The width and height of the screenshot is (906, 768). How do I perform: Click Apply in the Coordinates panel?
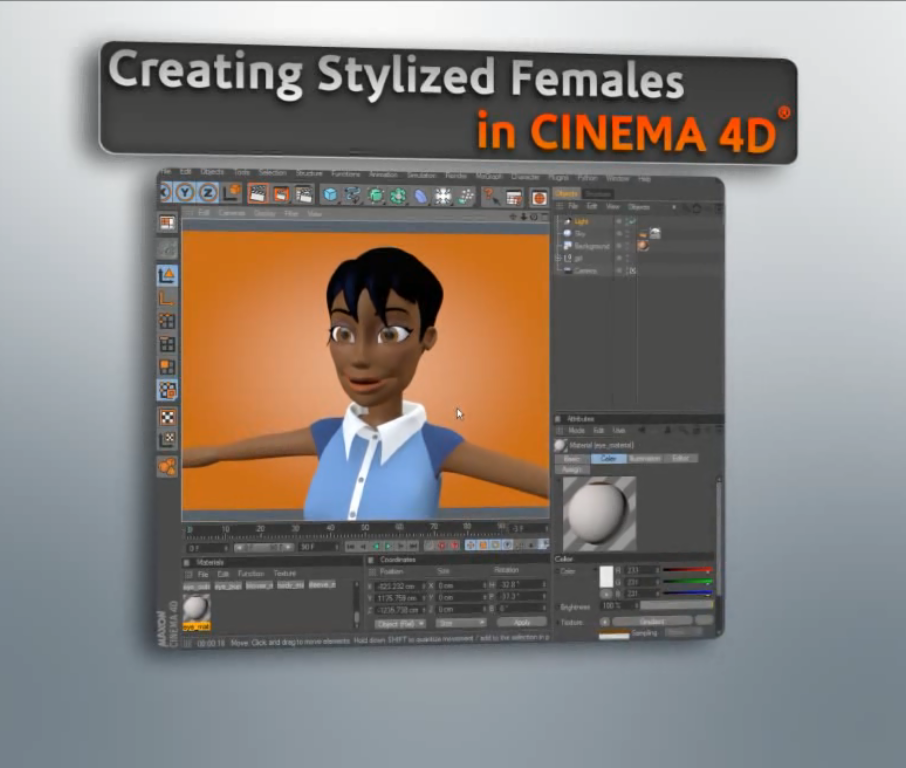(x=522, y=622)
